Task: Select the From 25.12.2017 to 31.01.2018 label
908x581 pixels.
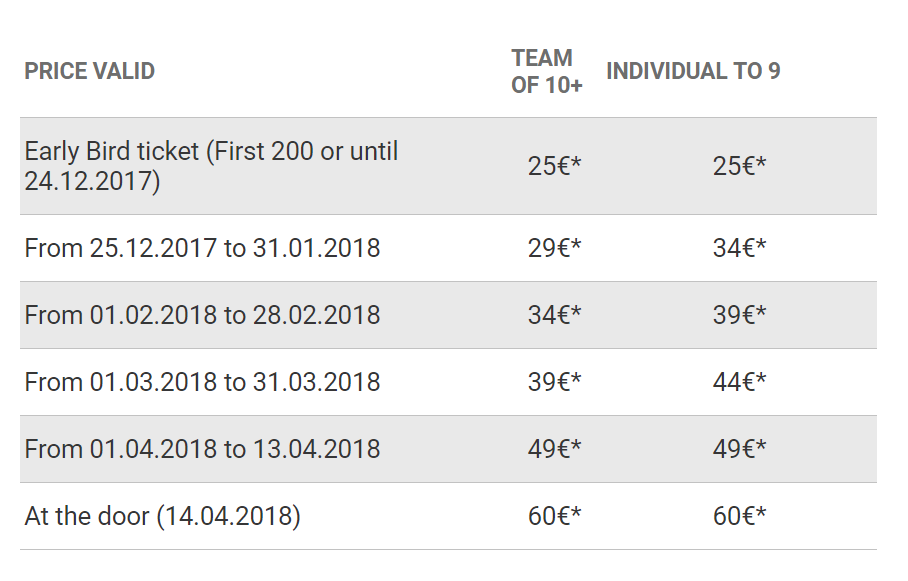Action: pyautogui.click(x=202, y=248)
